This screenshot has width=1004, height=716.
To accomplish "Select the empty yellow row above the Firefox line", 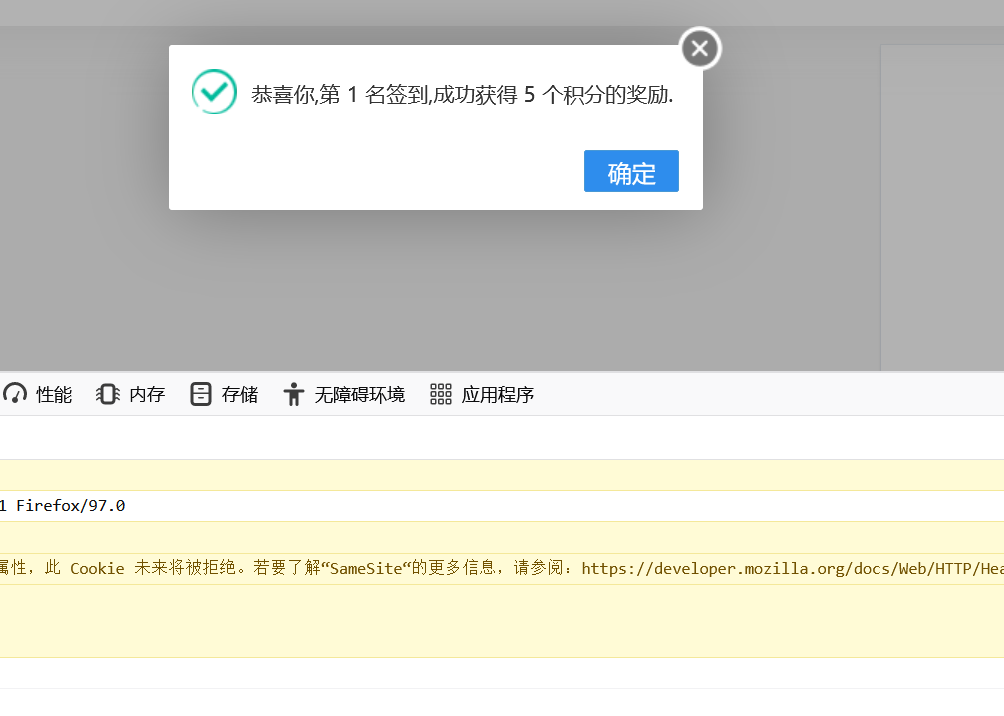I will point(500,475).
